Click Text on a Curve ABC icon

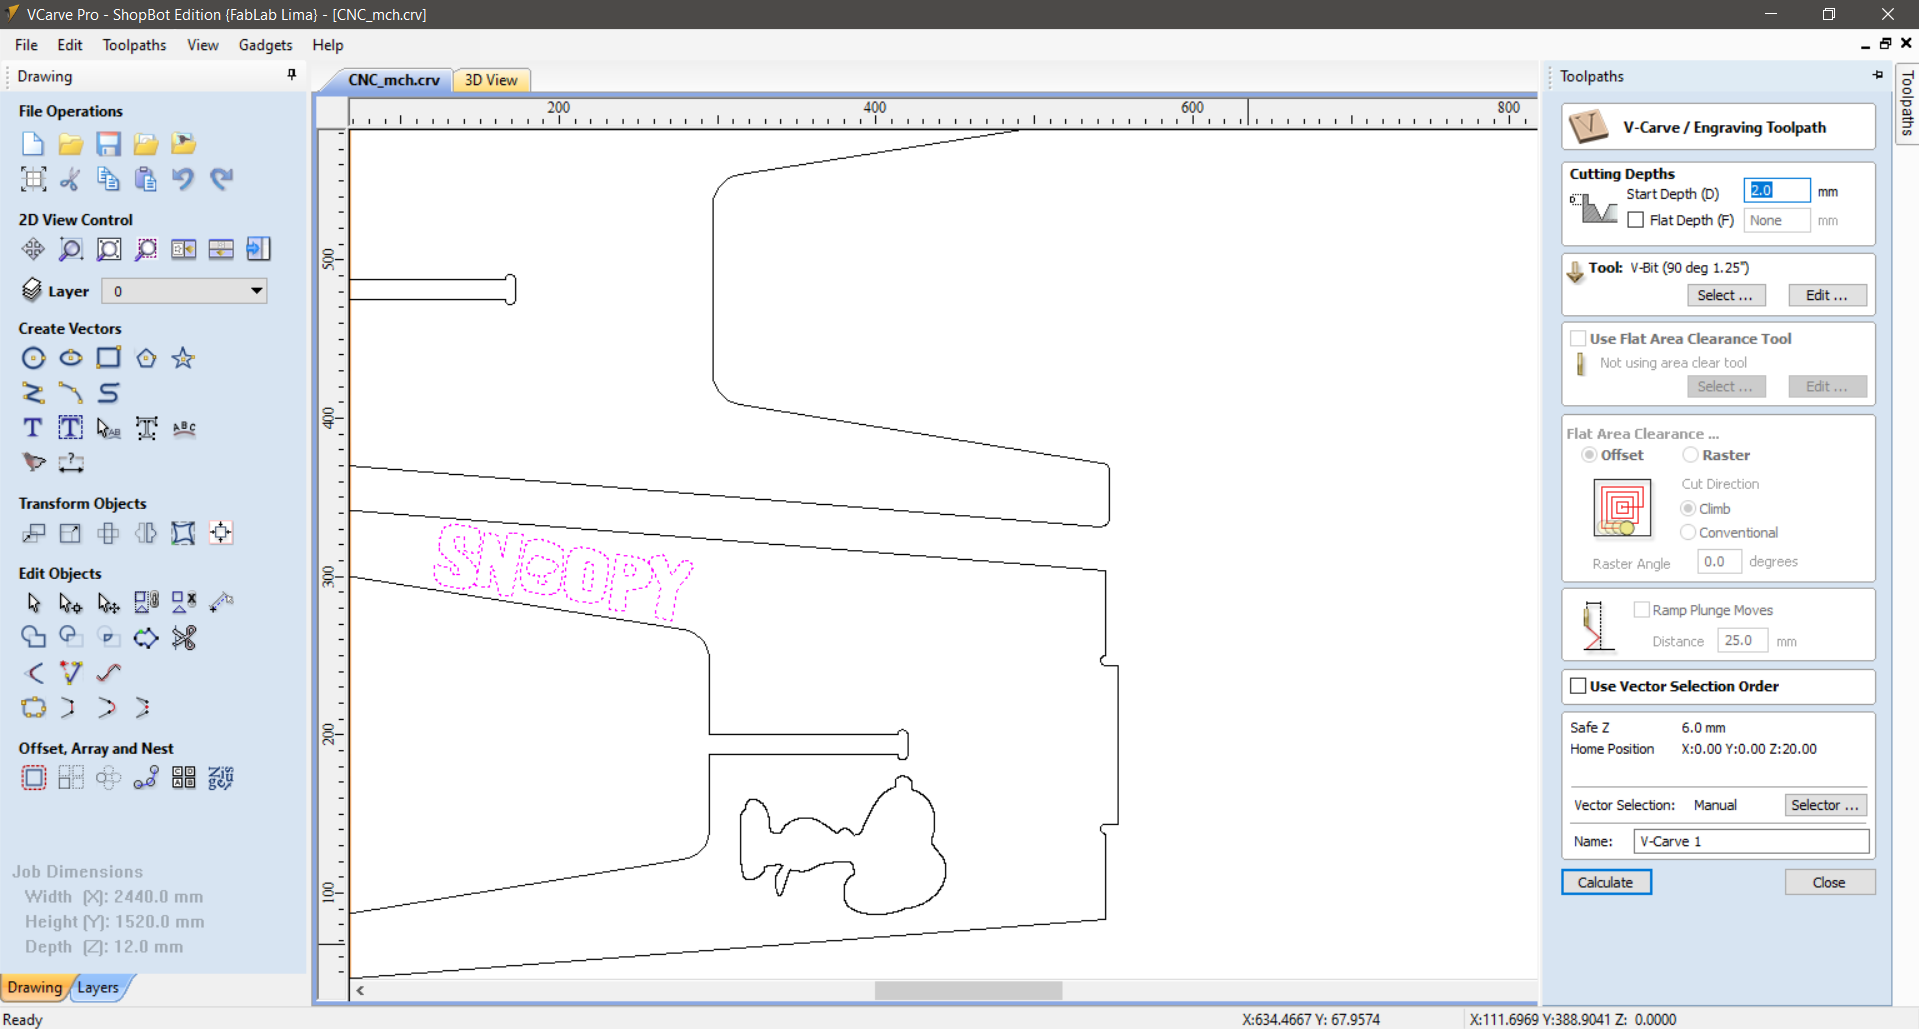click(x=183, y=428)
